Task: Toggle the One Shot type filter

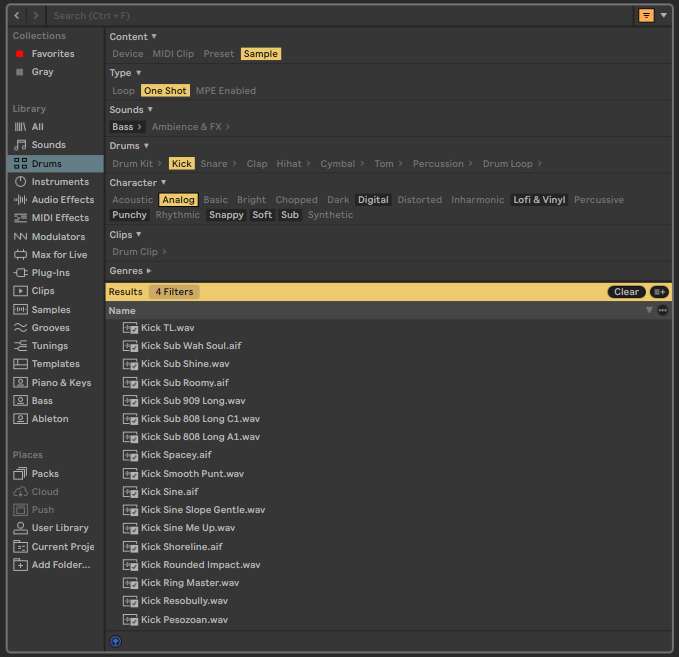Action: tap(165, 91)
